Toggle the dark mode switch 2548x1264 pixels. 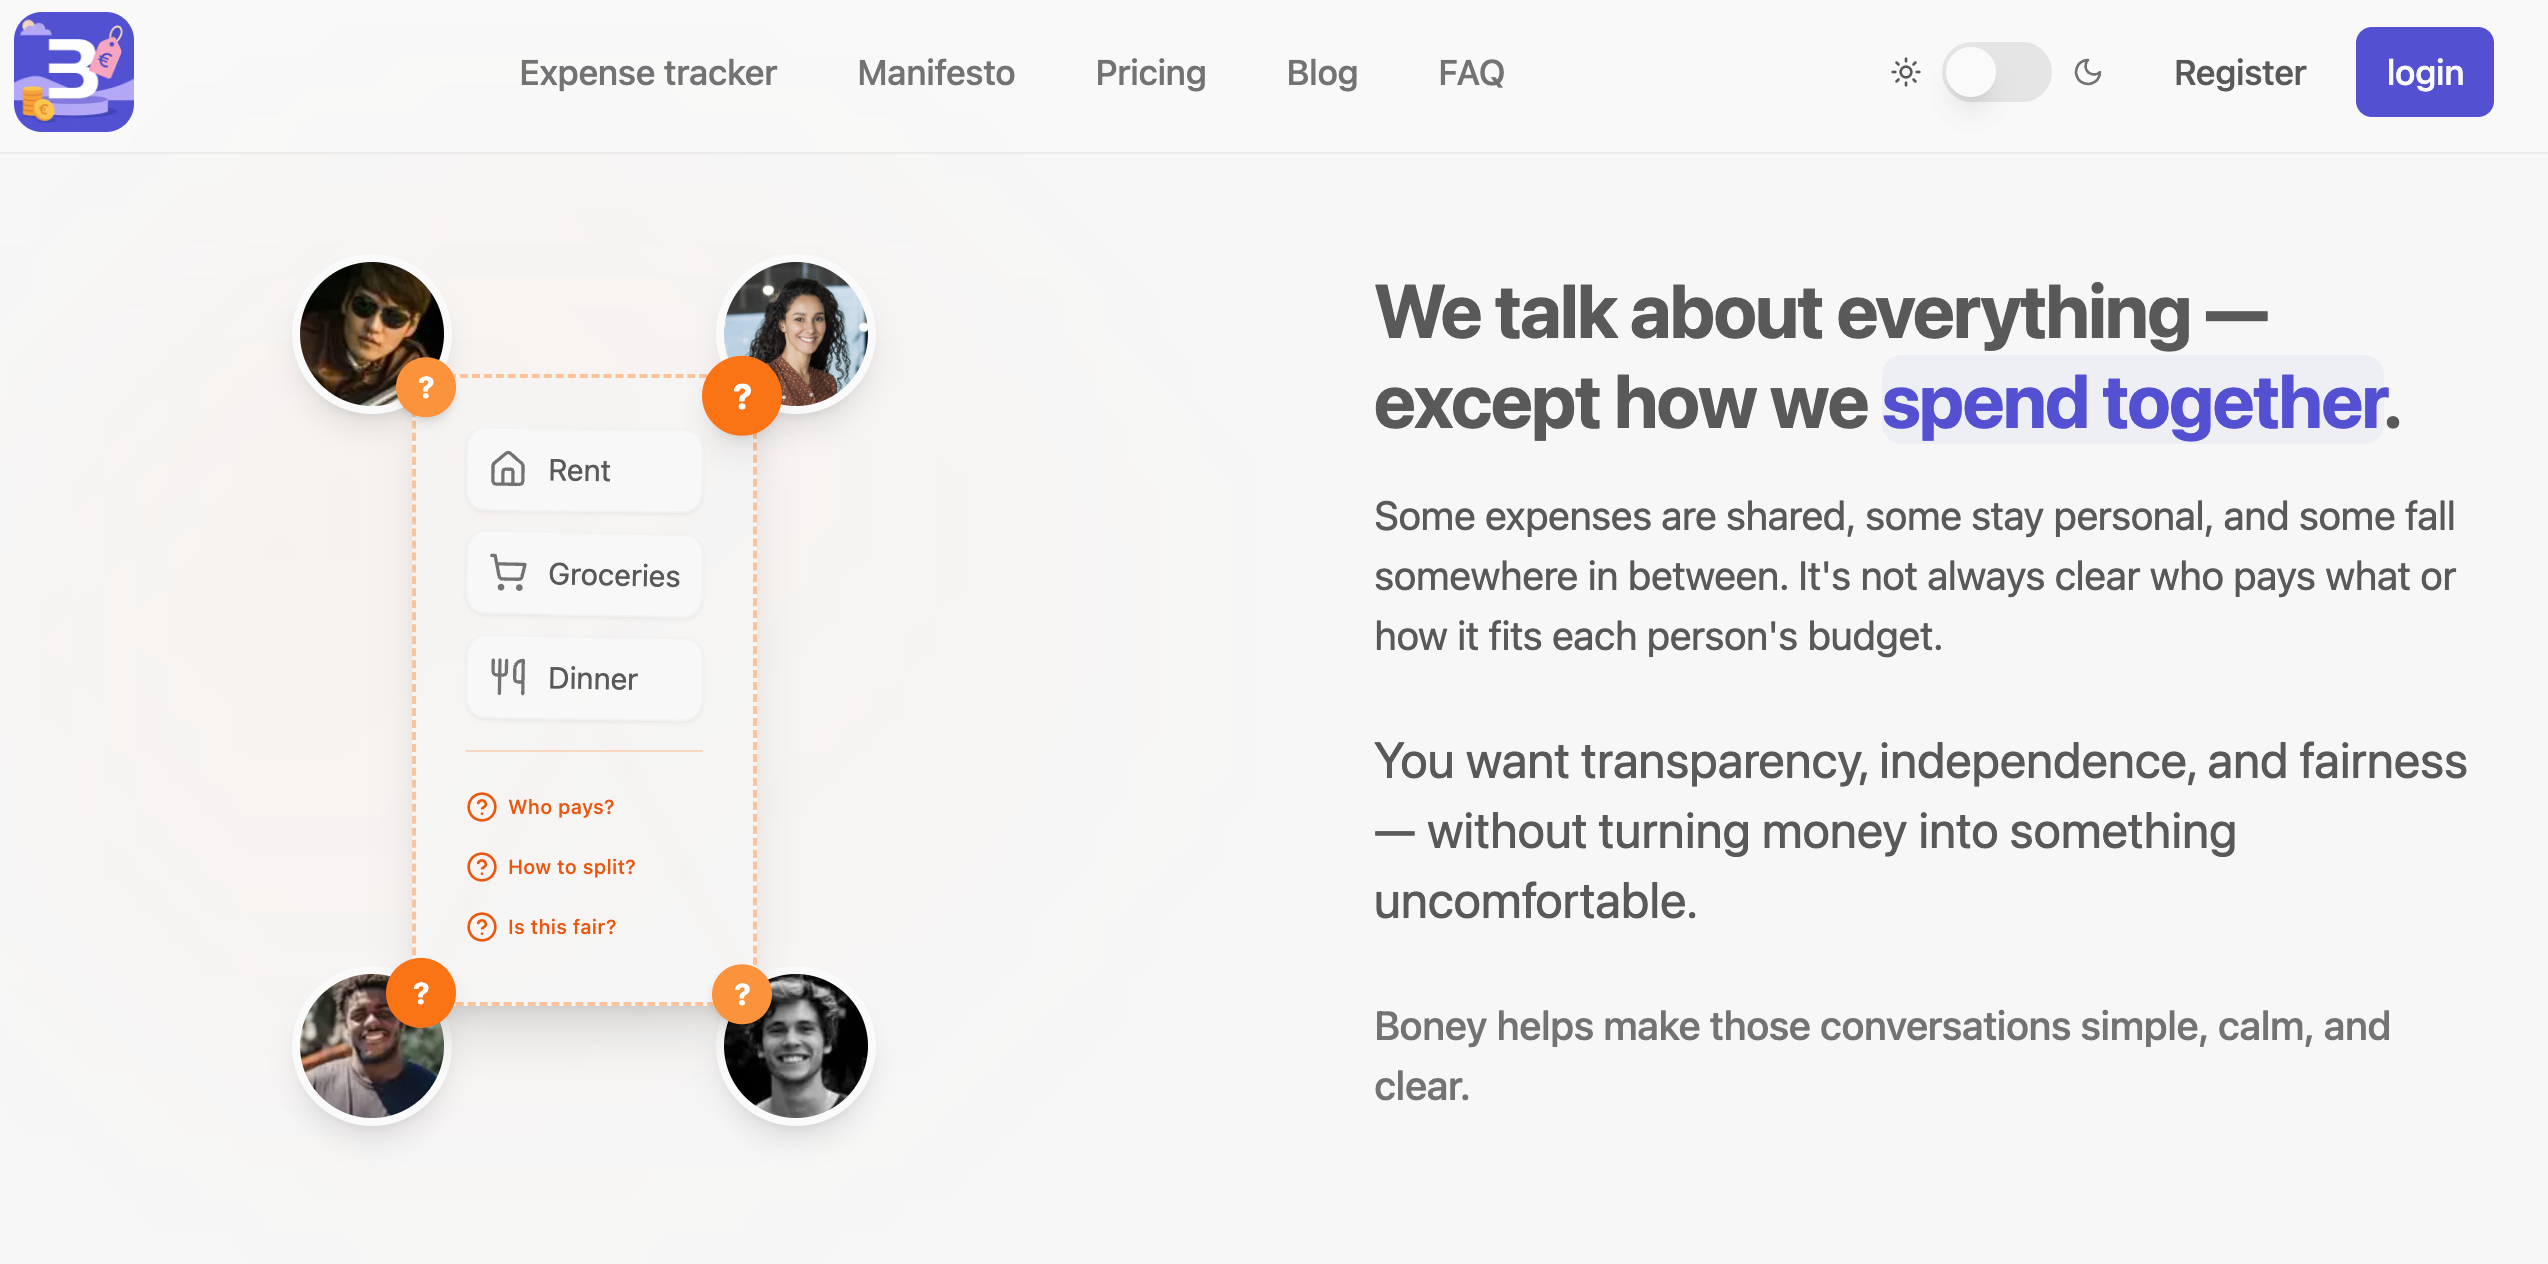click(x=1996, y=72)
